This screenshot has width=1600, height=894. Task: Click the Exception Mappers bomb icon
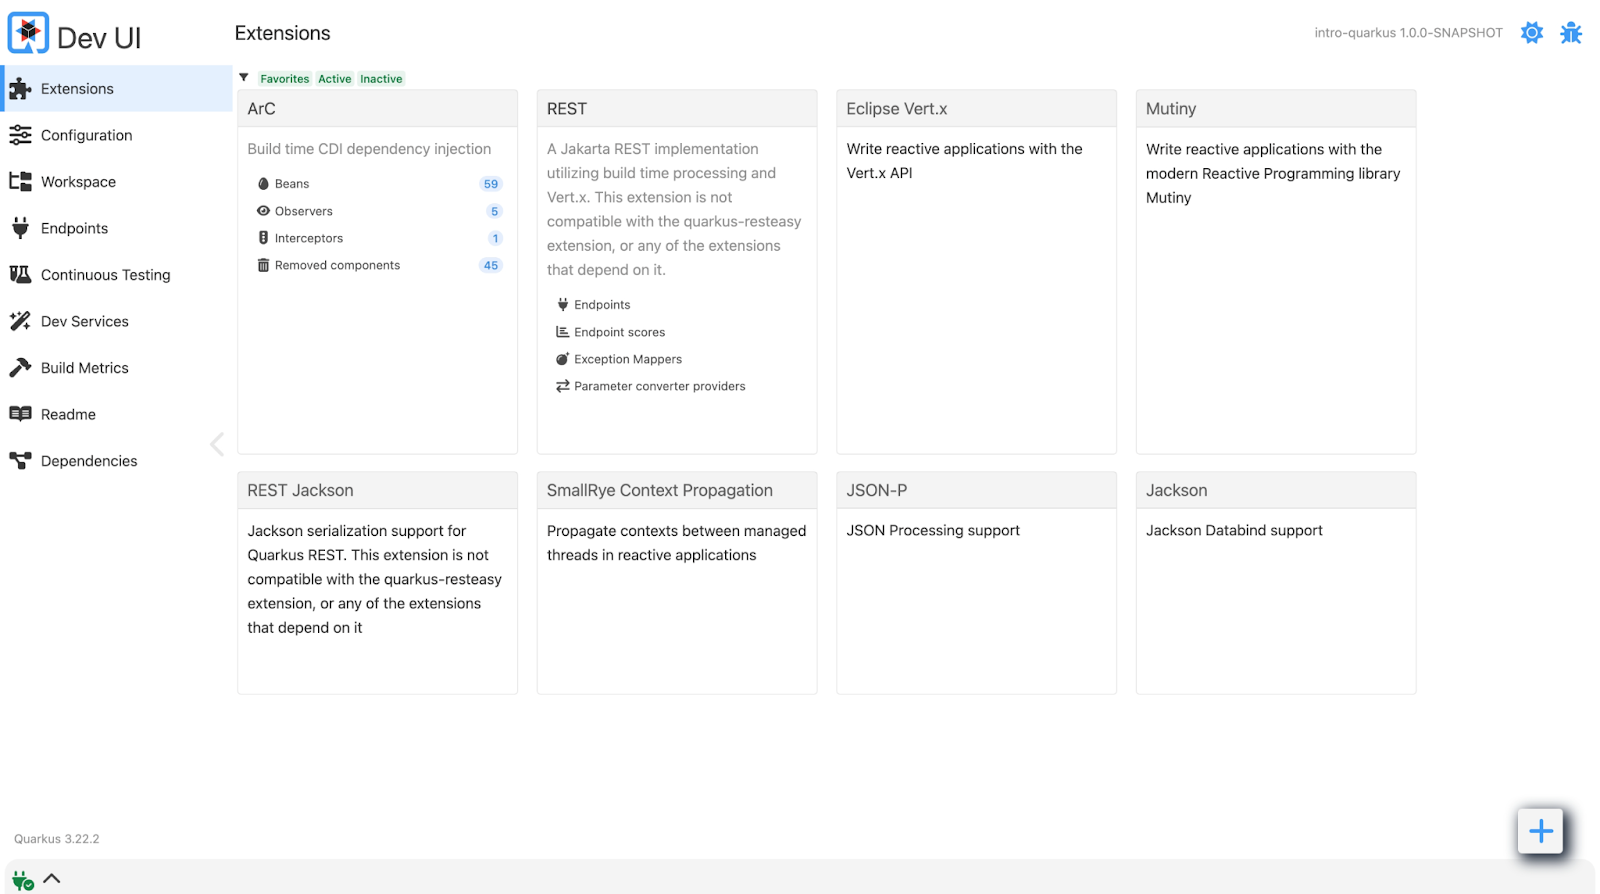(563, 359)
